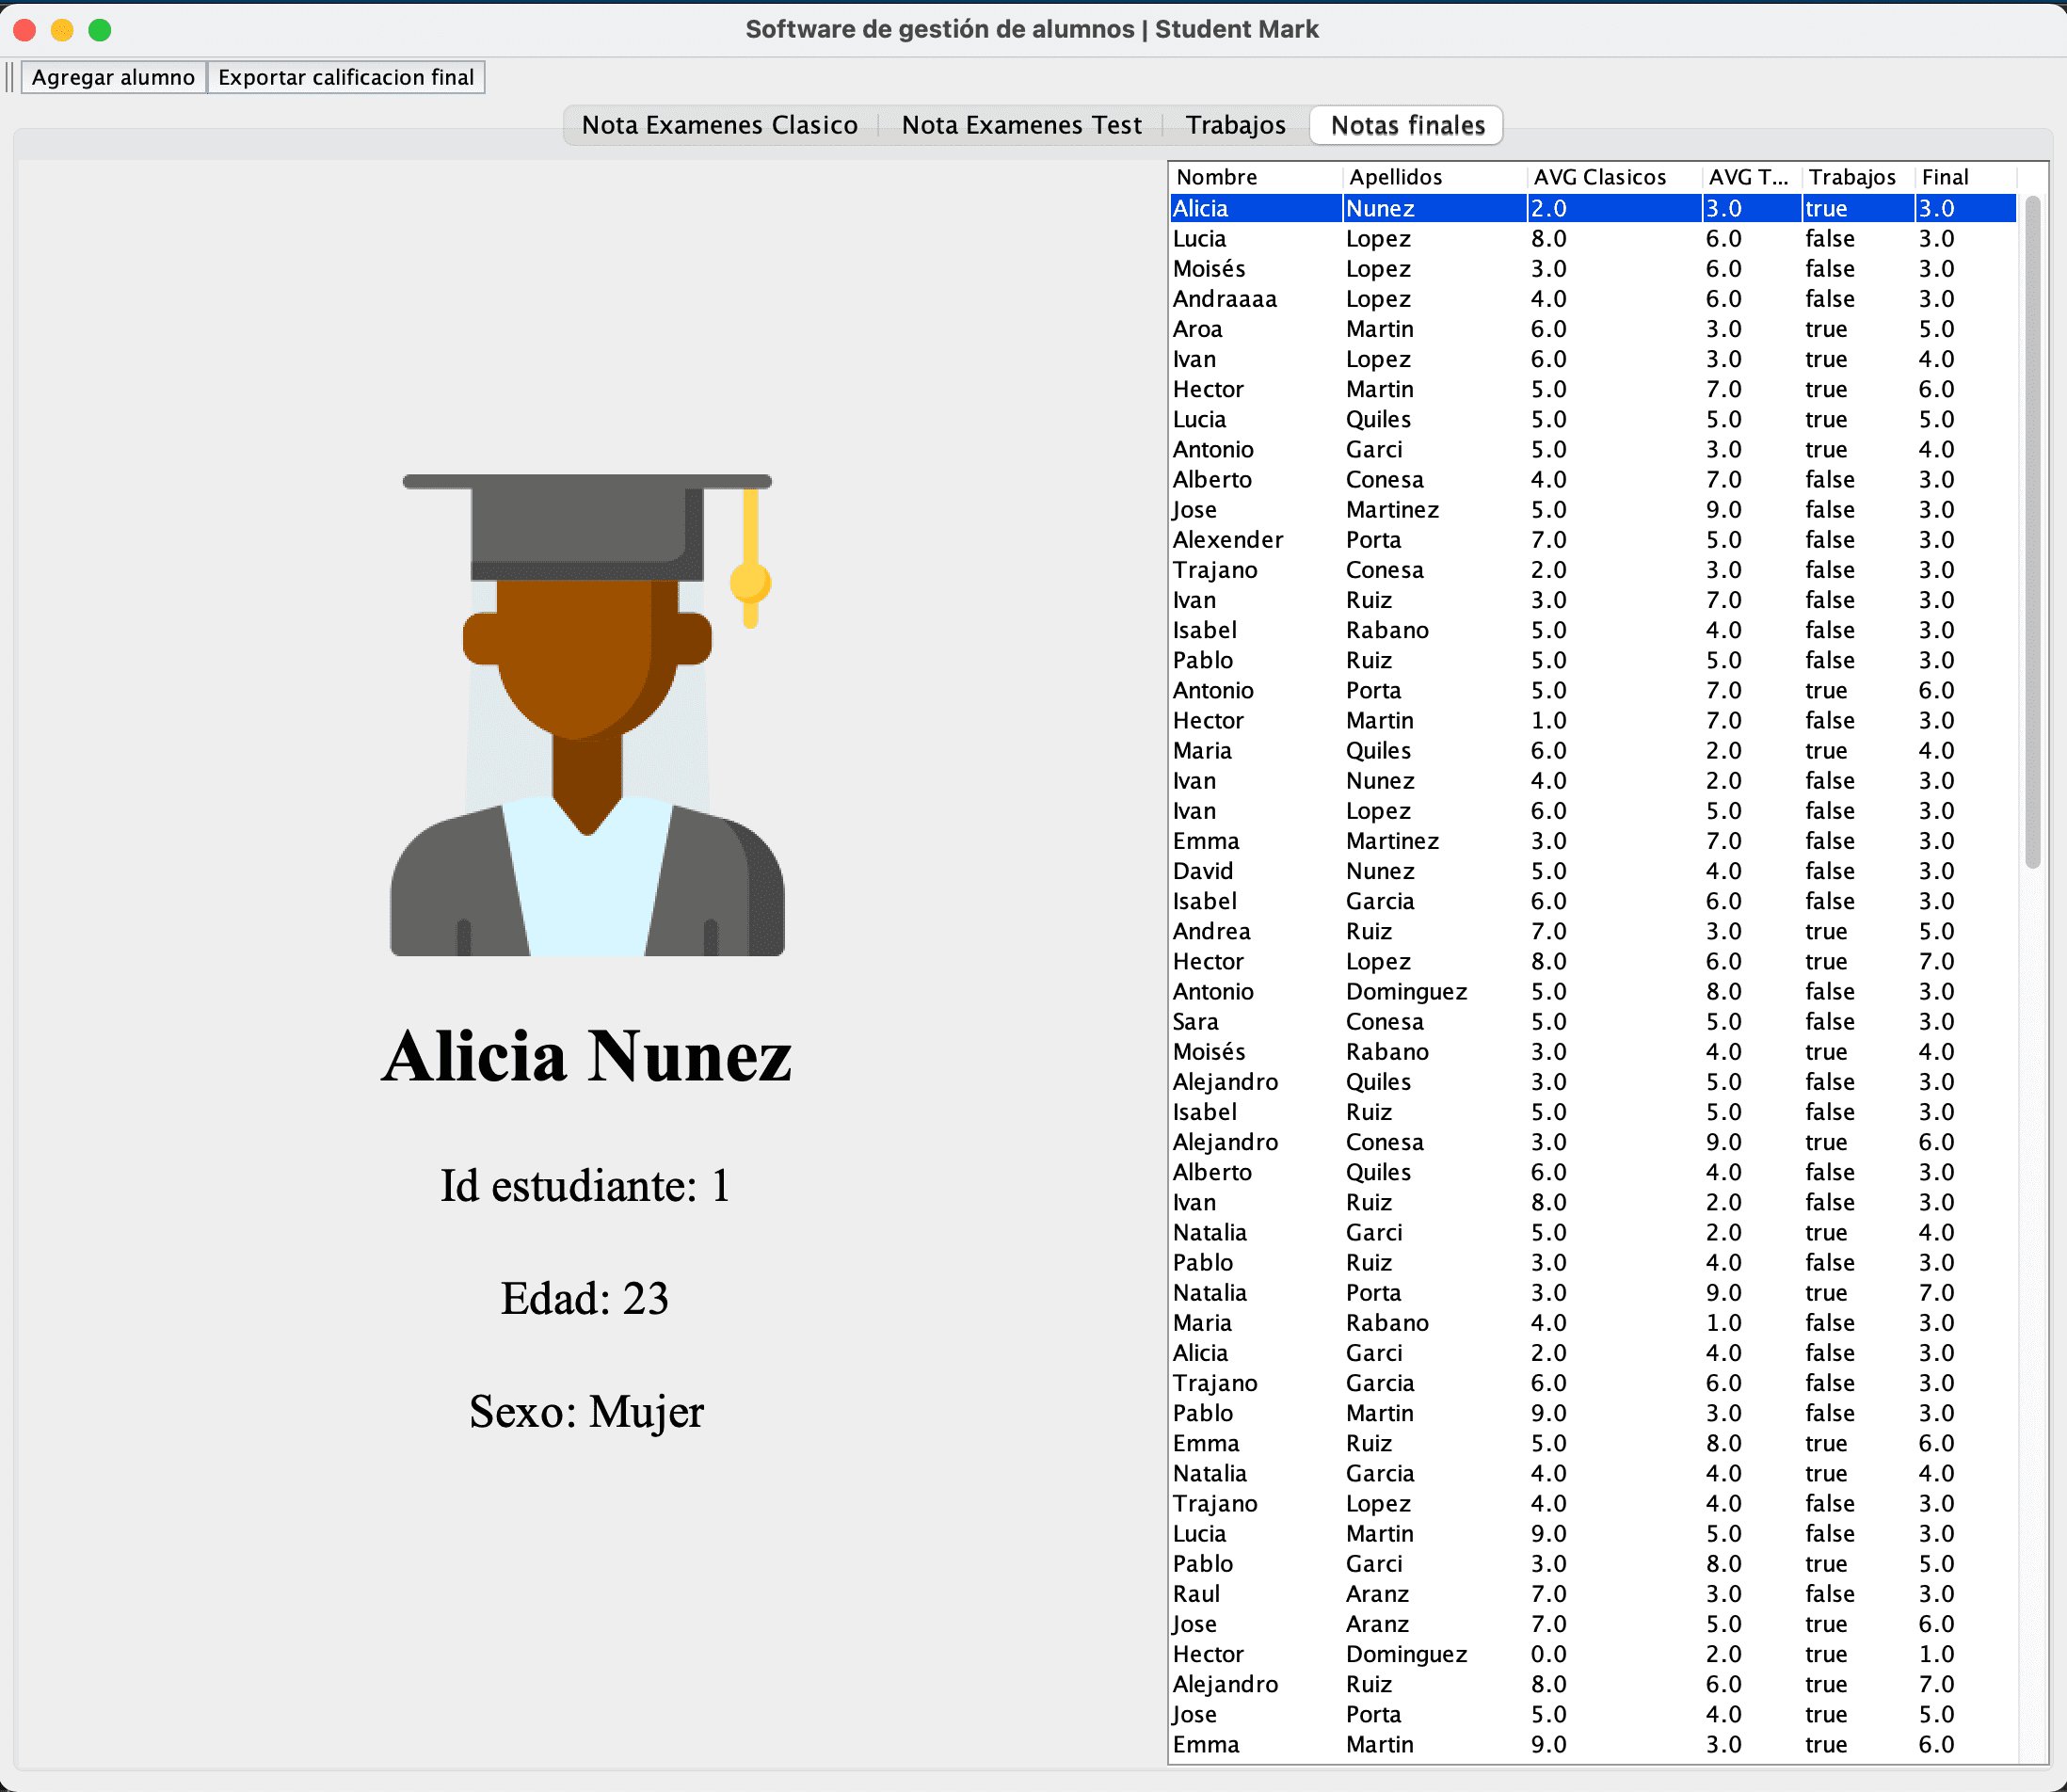Select the Lucia Martin row
The image size is (2067, 1792).
(1593, 1534)
